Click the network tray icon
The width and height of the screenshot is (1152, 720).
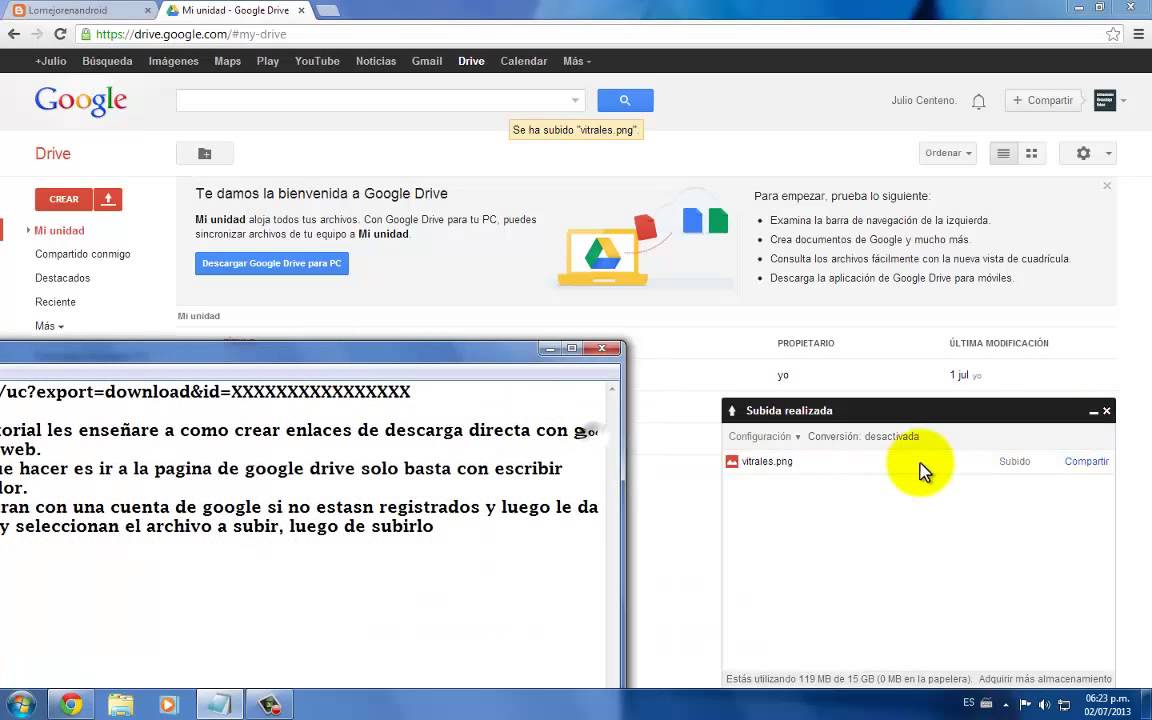pos(1064,705)
